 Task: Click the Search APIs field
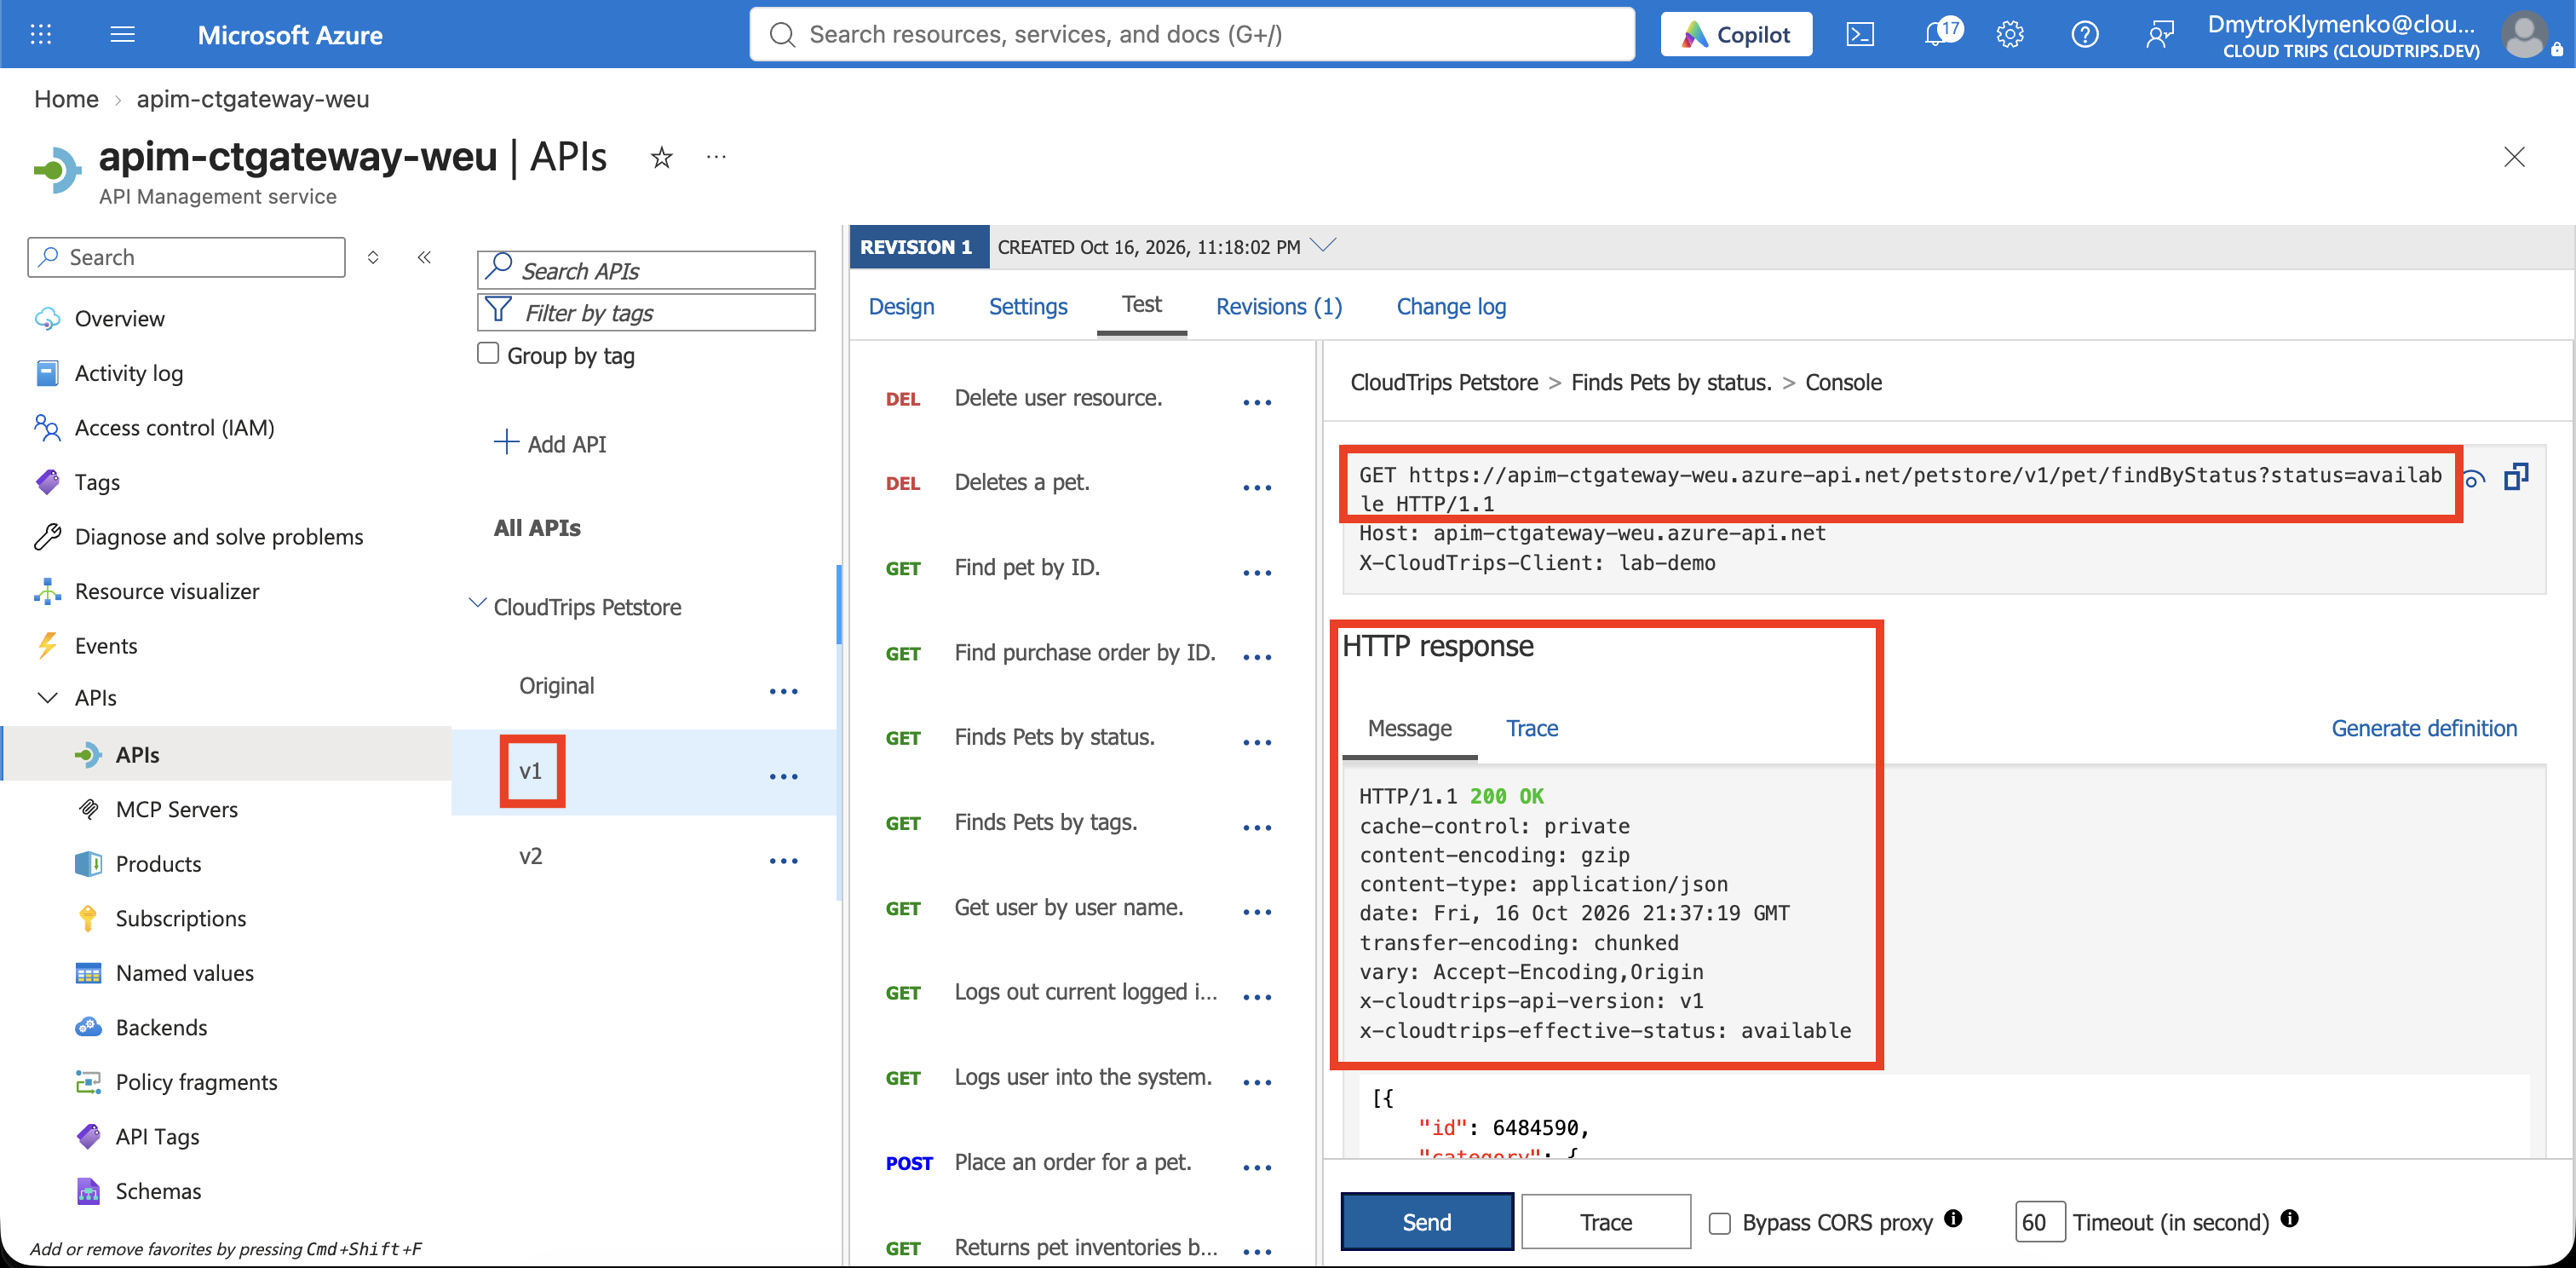coord(646,270)
